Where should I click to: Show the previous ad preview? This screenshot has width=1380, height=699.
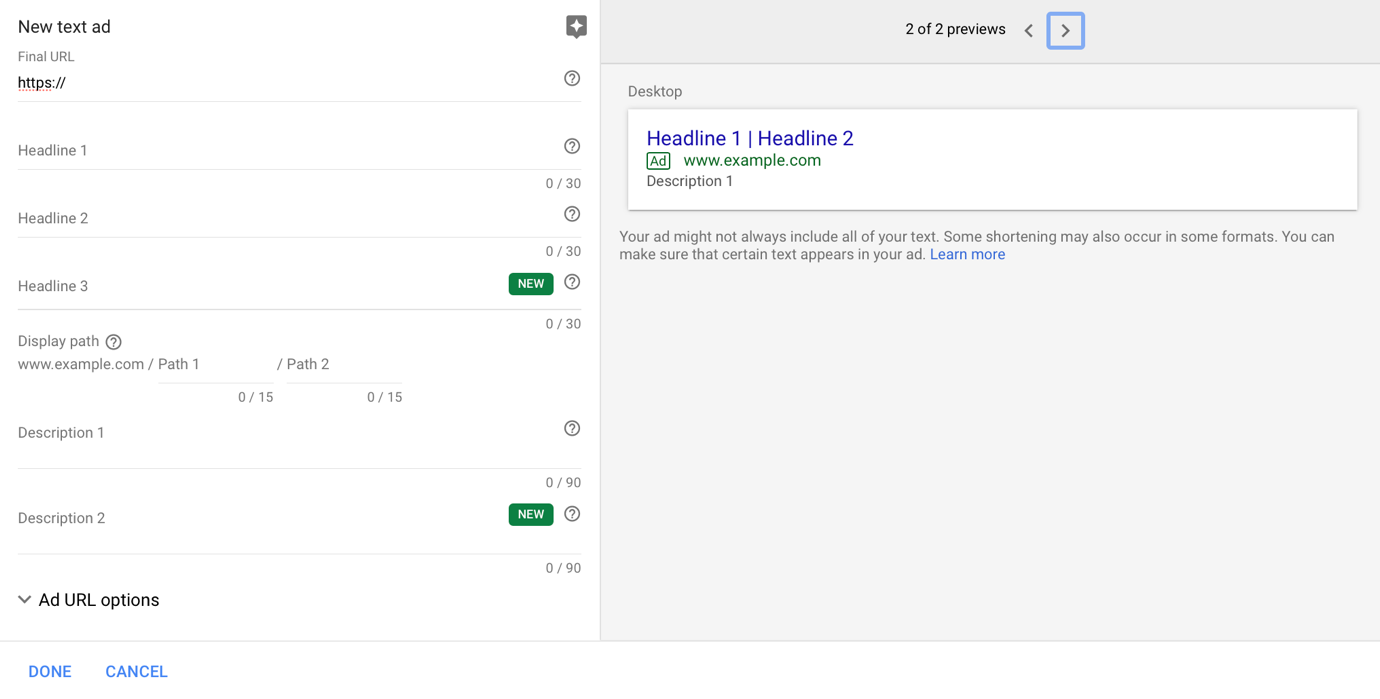click(x=1029, y=30)
